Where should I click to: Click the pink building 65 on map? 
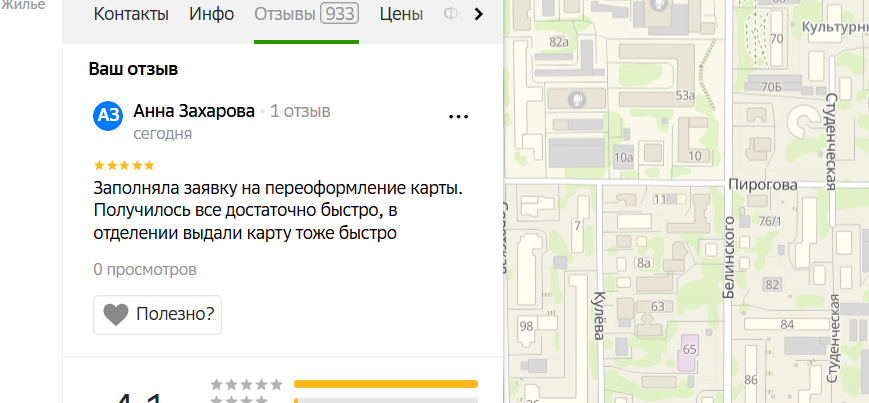click(689, 353)
